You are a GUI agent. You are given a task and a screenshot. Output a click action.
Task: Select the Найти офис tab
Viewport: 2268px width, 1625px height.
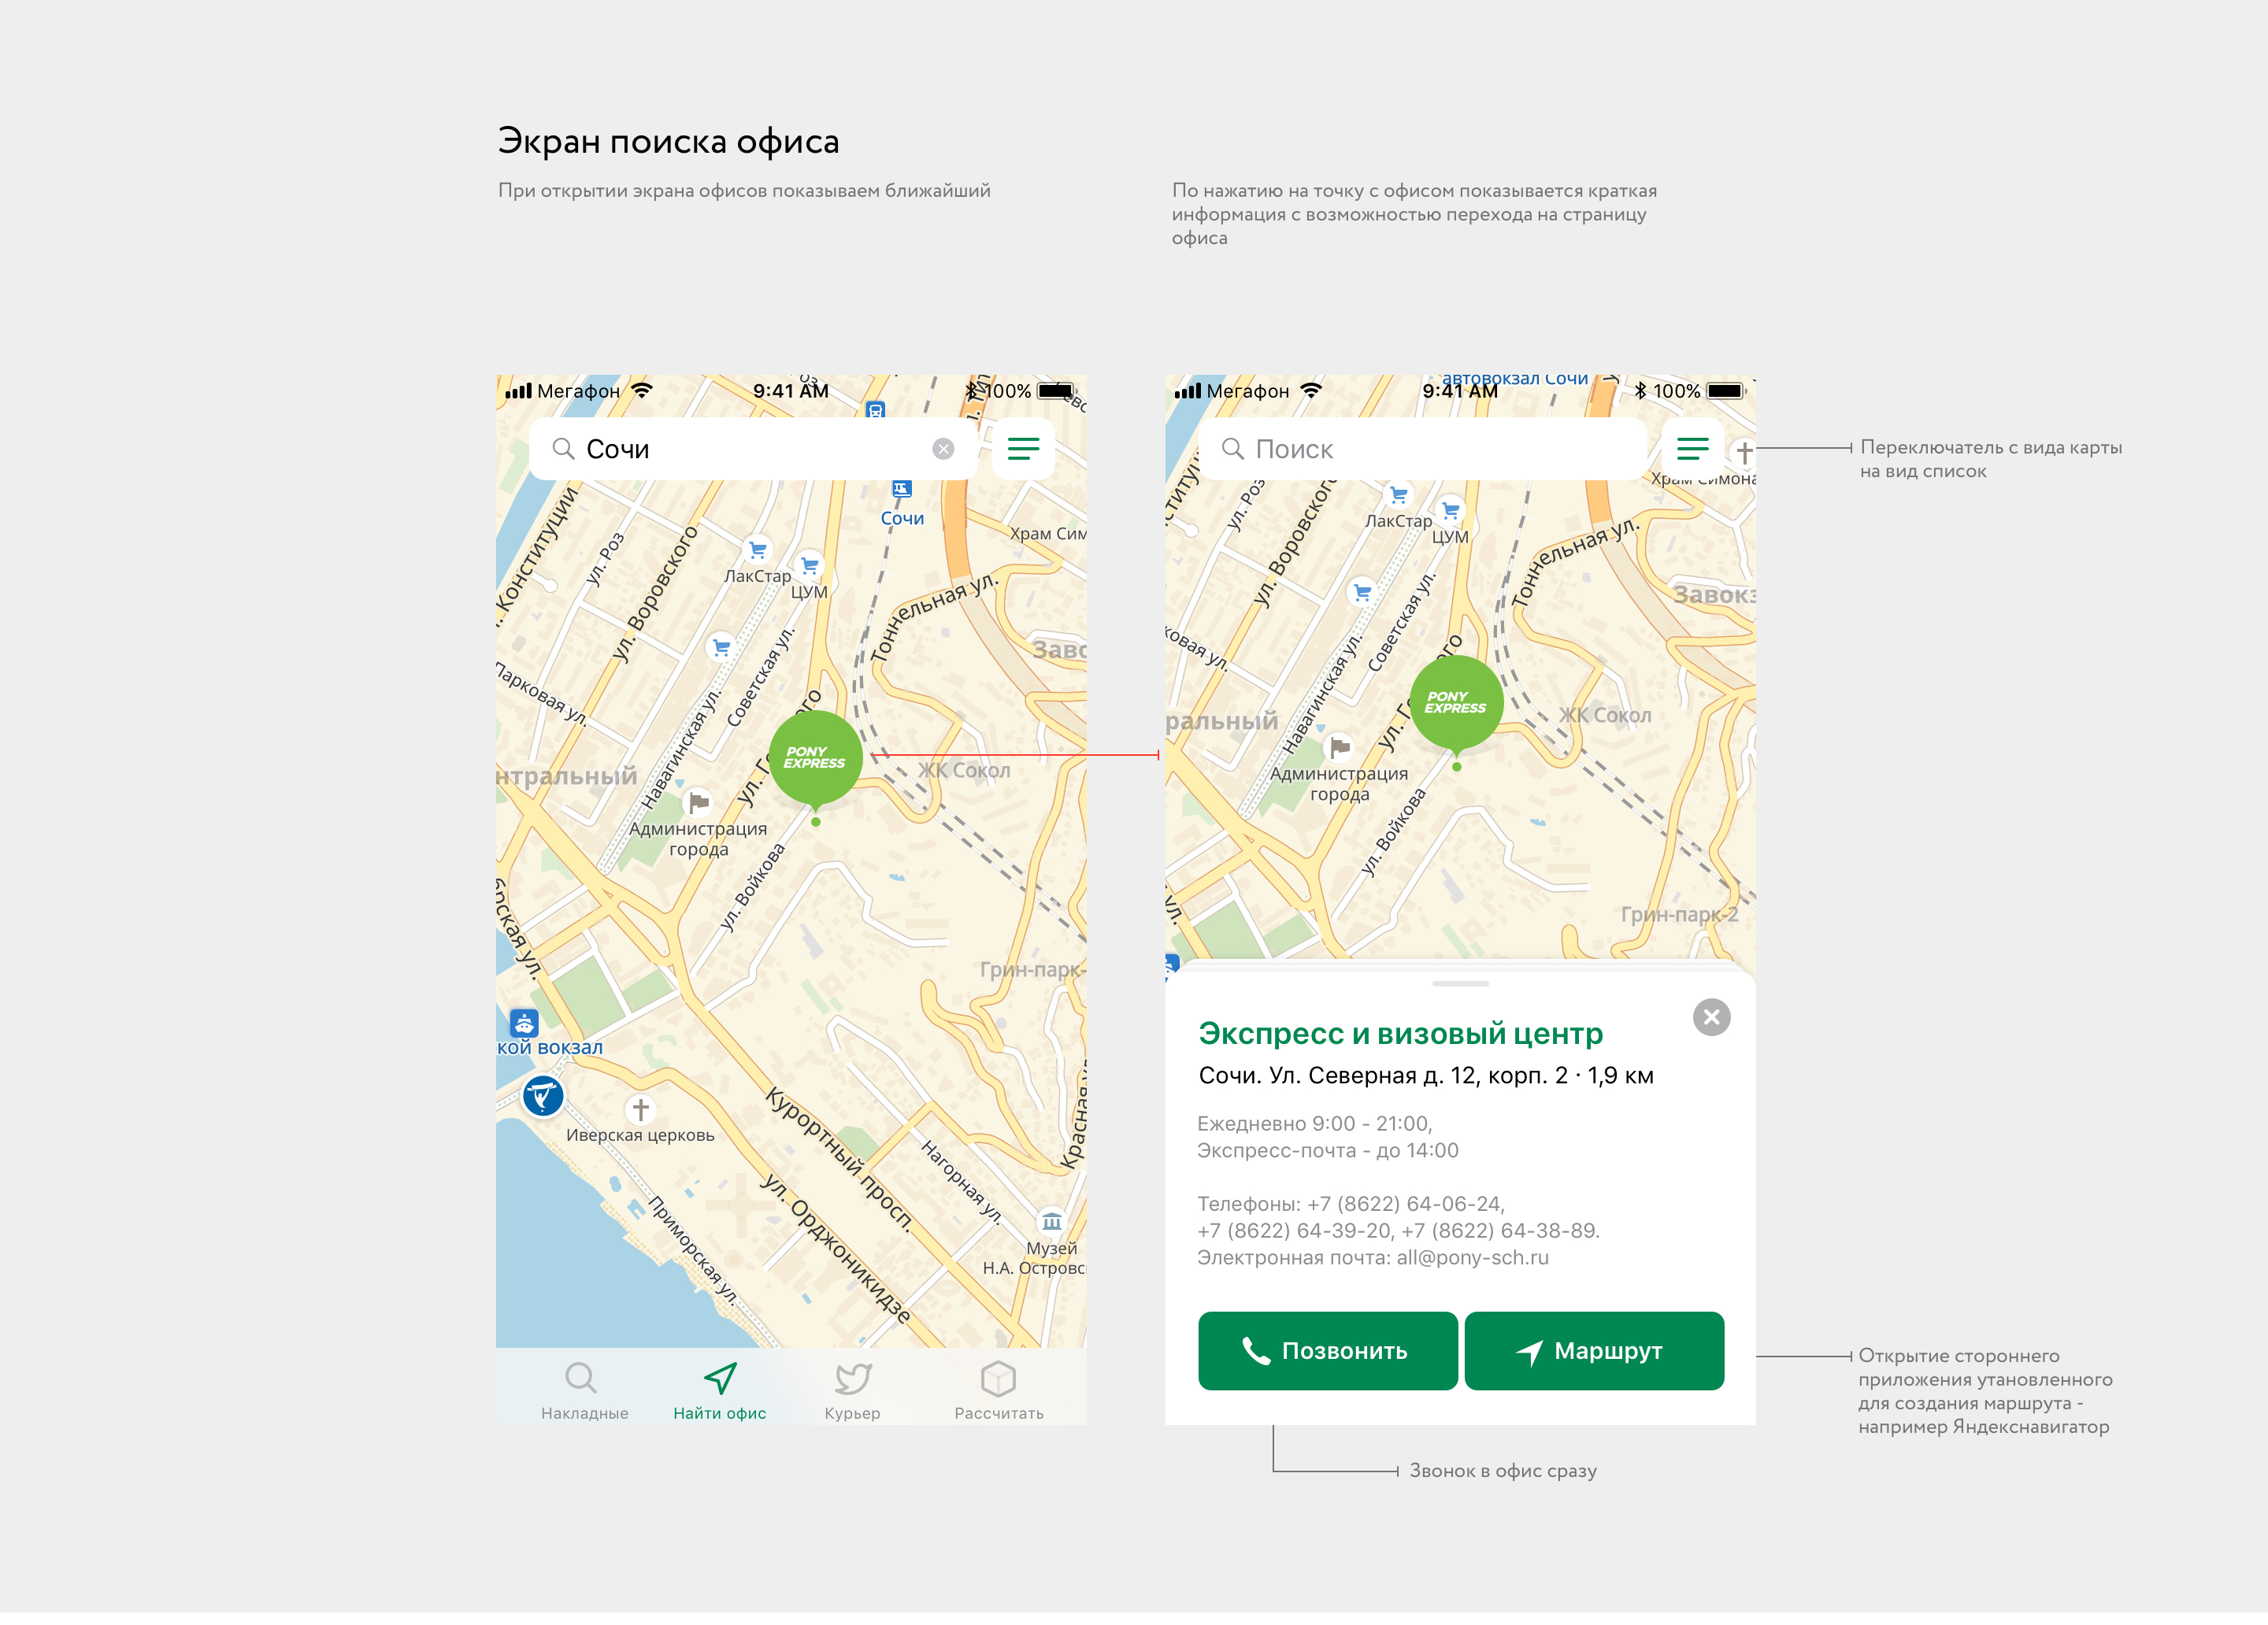coord(719,1390)
